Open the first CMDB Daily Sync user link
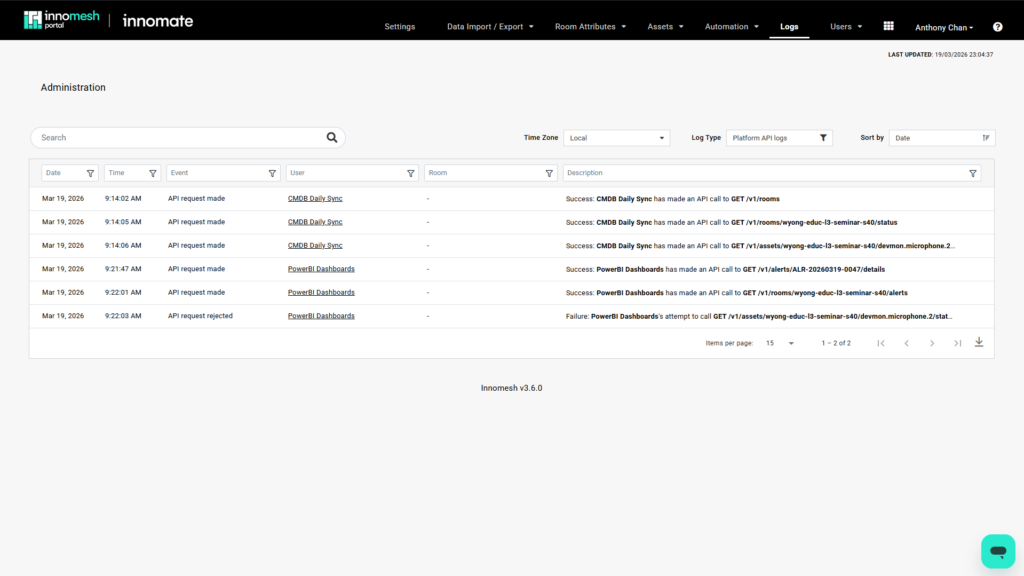Screen dimensions: 1024x576 pyautogui.click(x=315, y=198)
